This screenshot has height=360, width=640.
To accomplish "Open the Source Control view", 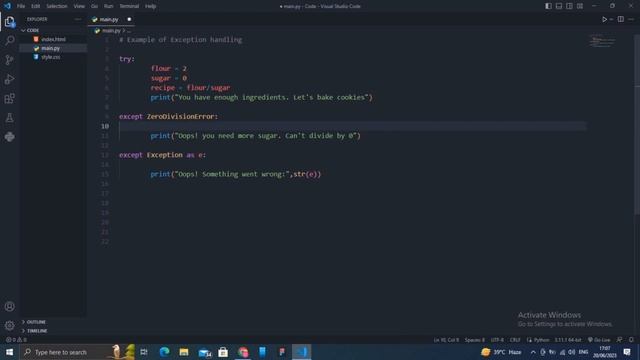I will point(10,60).
